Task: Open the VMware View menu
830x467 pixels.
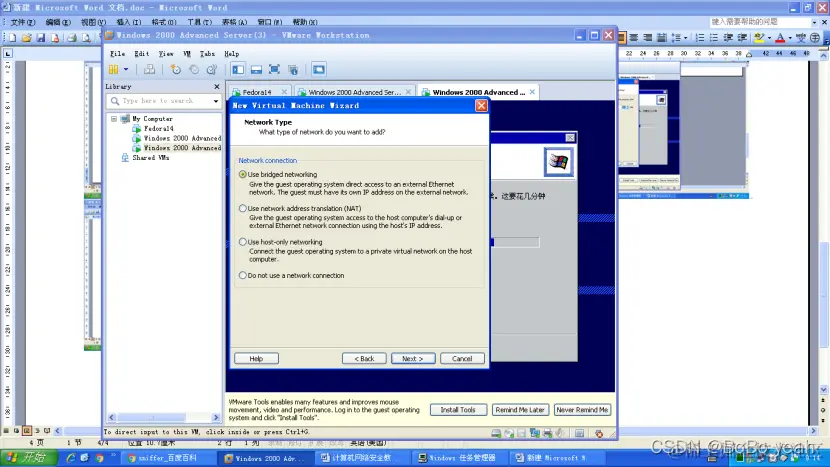Action: click(166, 53)
